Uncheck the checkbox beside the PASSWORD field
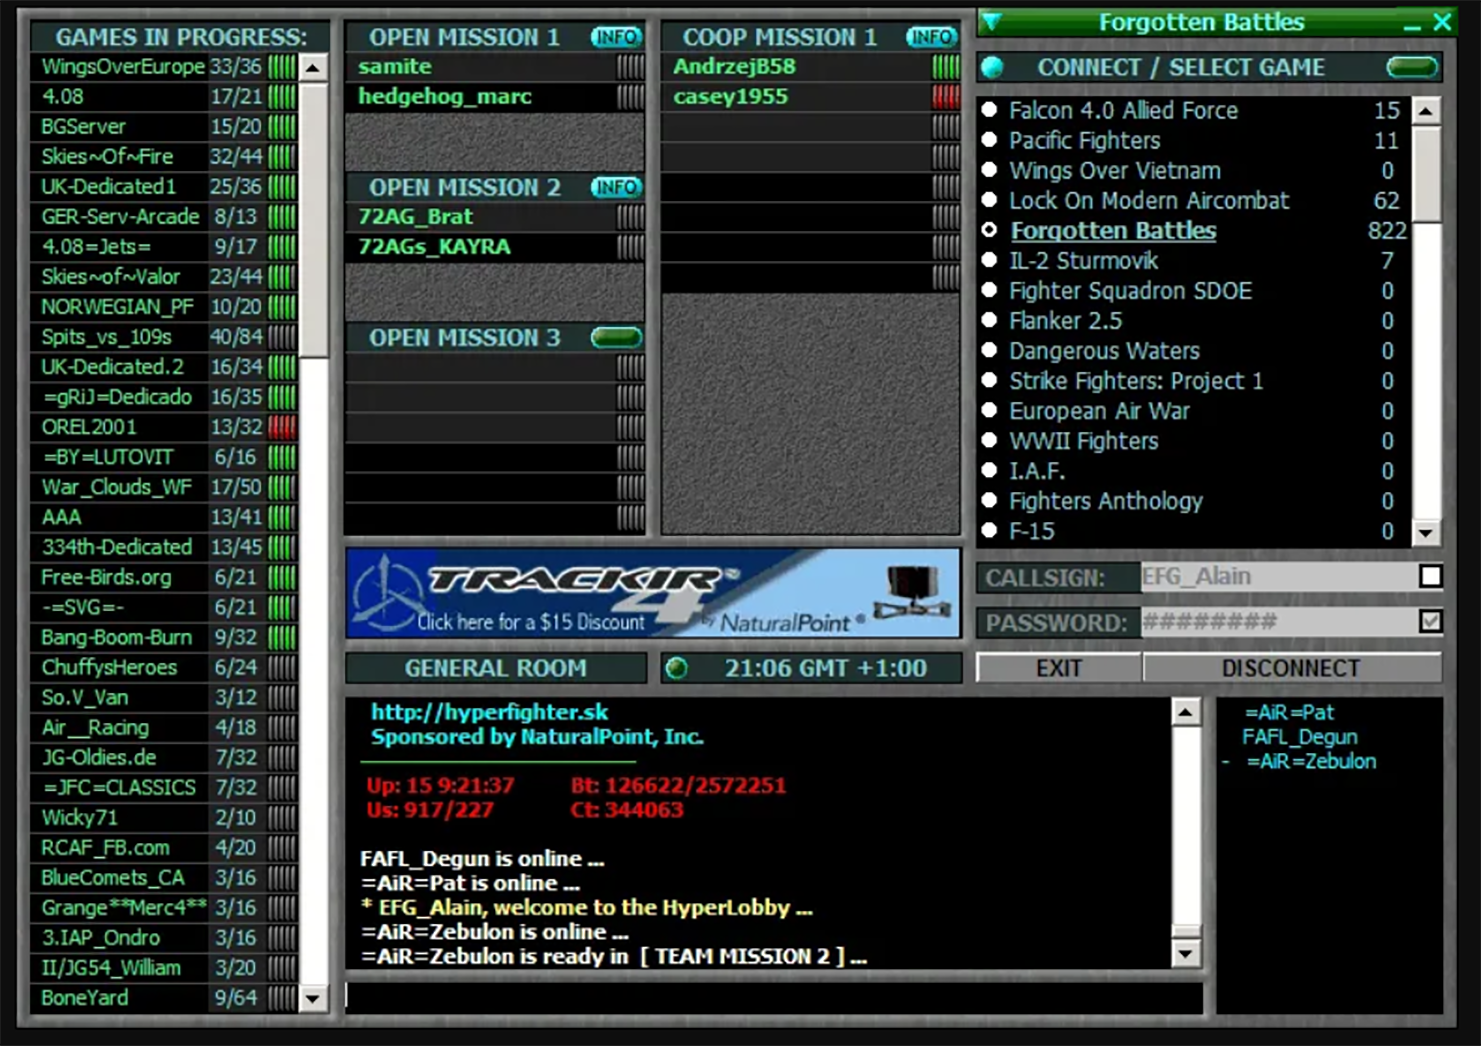This screenshot has height=1046, width=1481. pyautogui.click(x=1430, y=621)
